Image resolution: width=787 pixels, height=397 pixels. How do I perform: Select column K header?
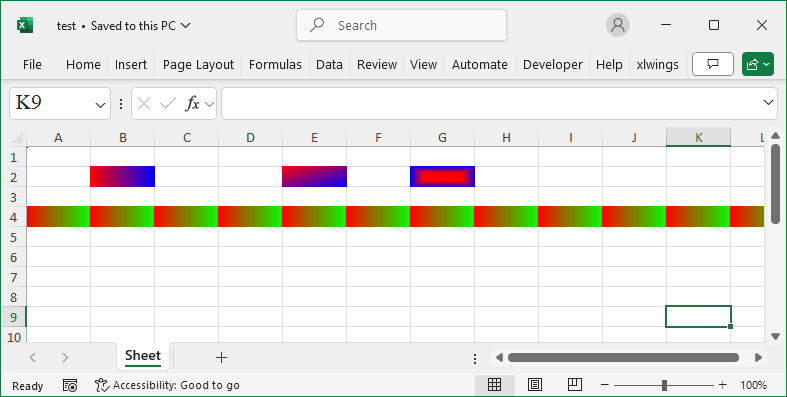[x=698, y=138]
